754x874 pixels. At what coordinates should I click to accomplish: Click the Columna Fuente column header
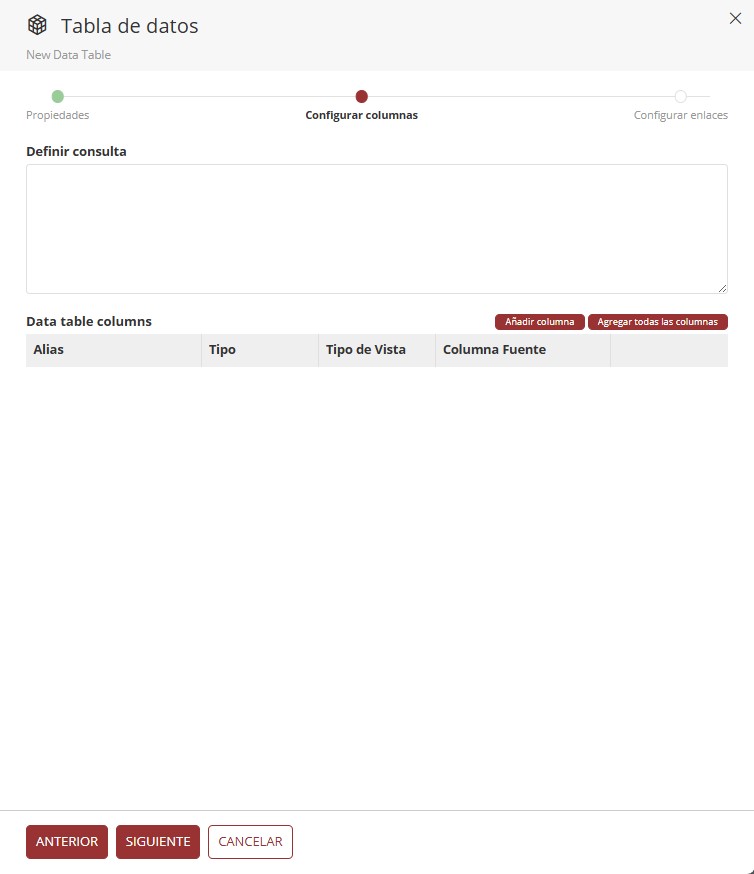[x=494, y=351]
